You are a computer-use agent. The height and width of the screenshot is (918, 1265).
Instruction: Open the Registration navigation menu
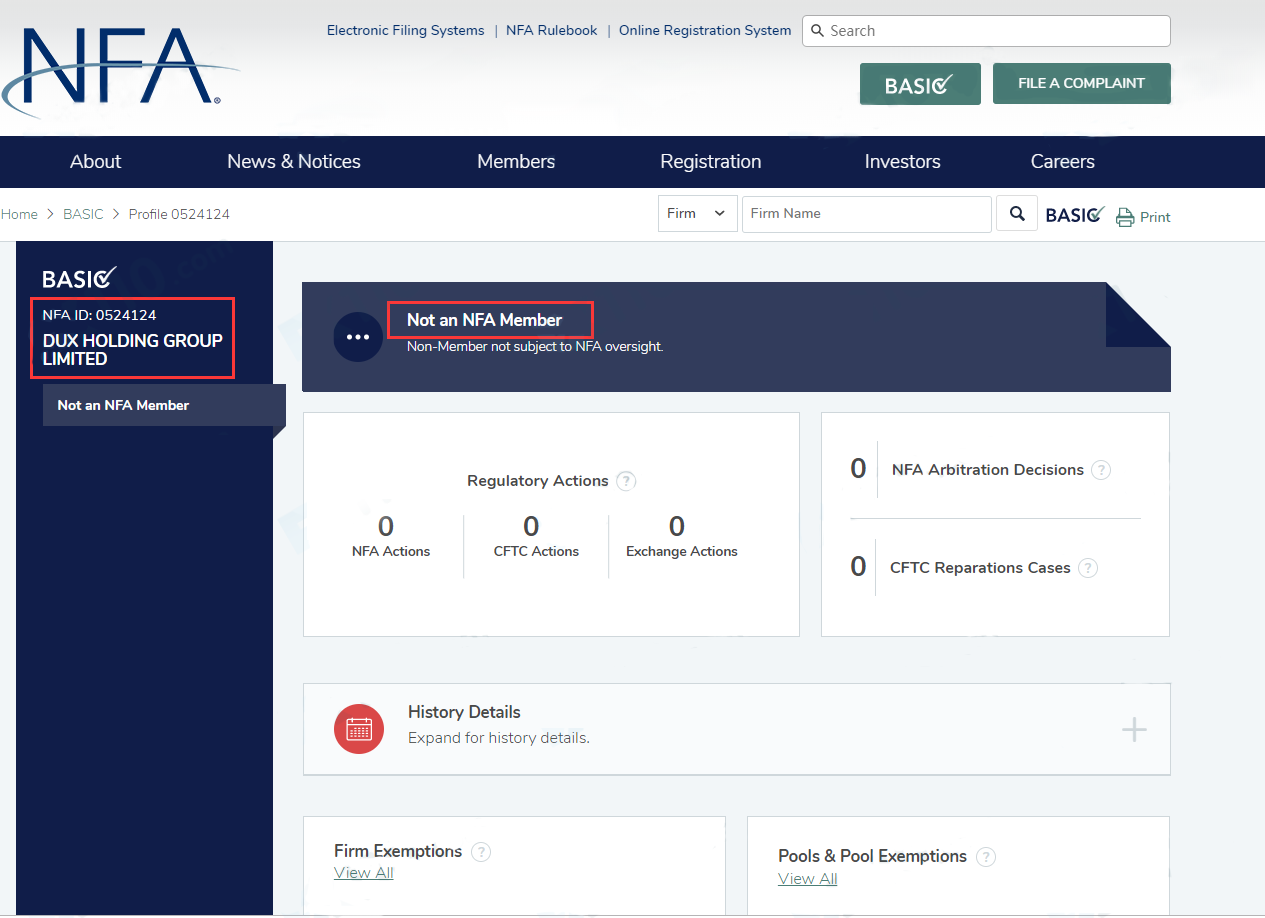point(711,162)
